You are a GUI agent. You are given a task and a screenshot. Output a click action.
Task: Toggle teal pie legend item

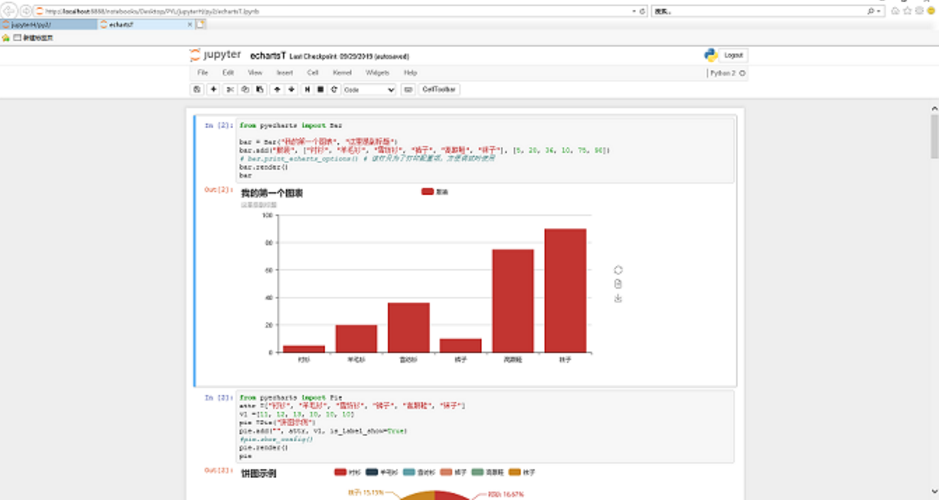point(419,472)
